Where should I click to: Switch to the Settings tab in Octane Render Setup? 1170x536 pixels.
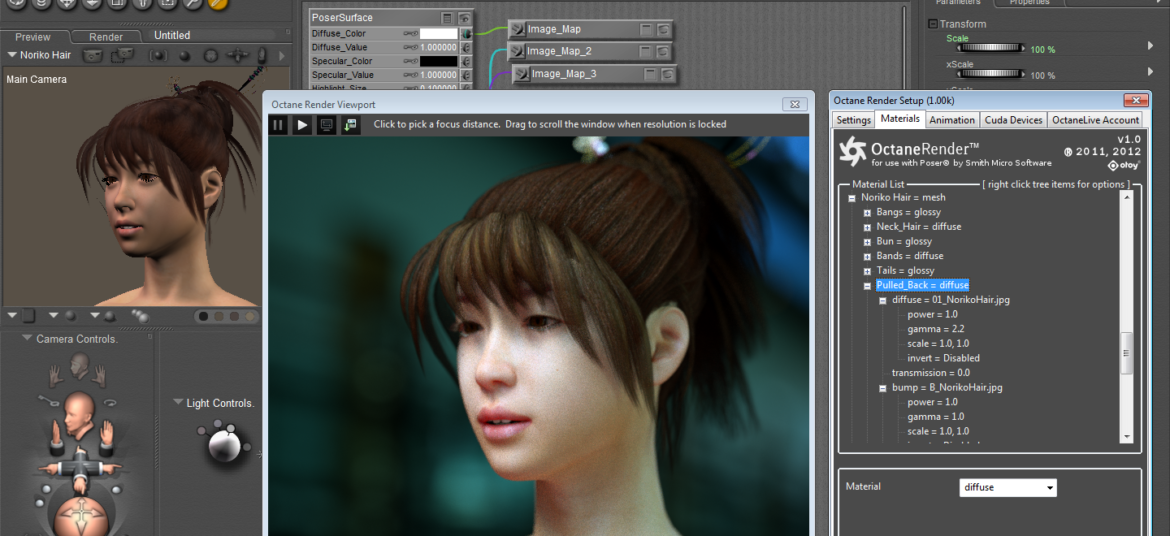[854, 119]
